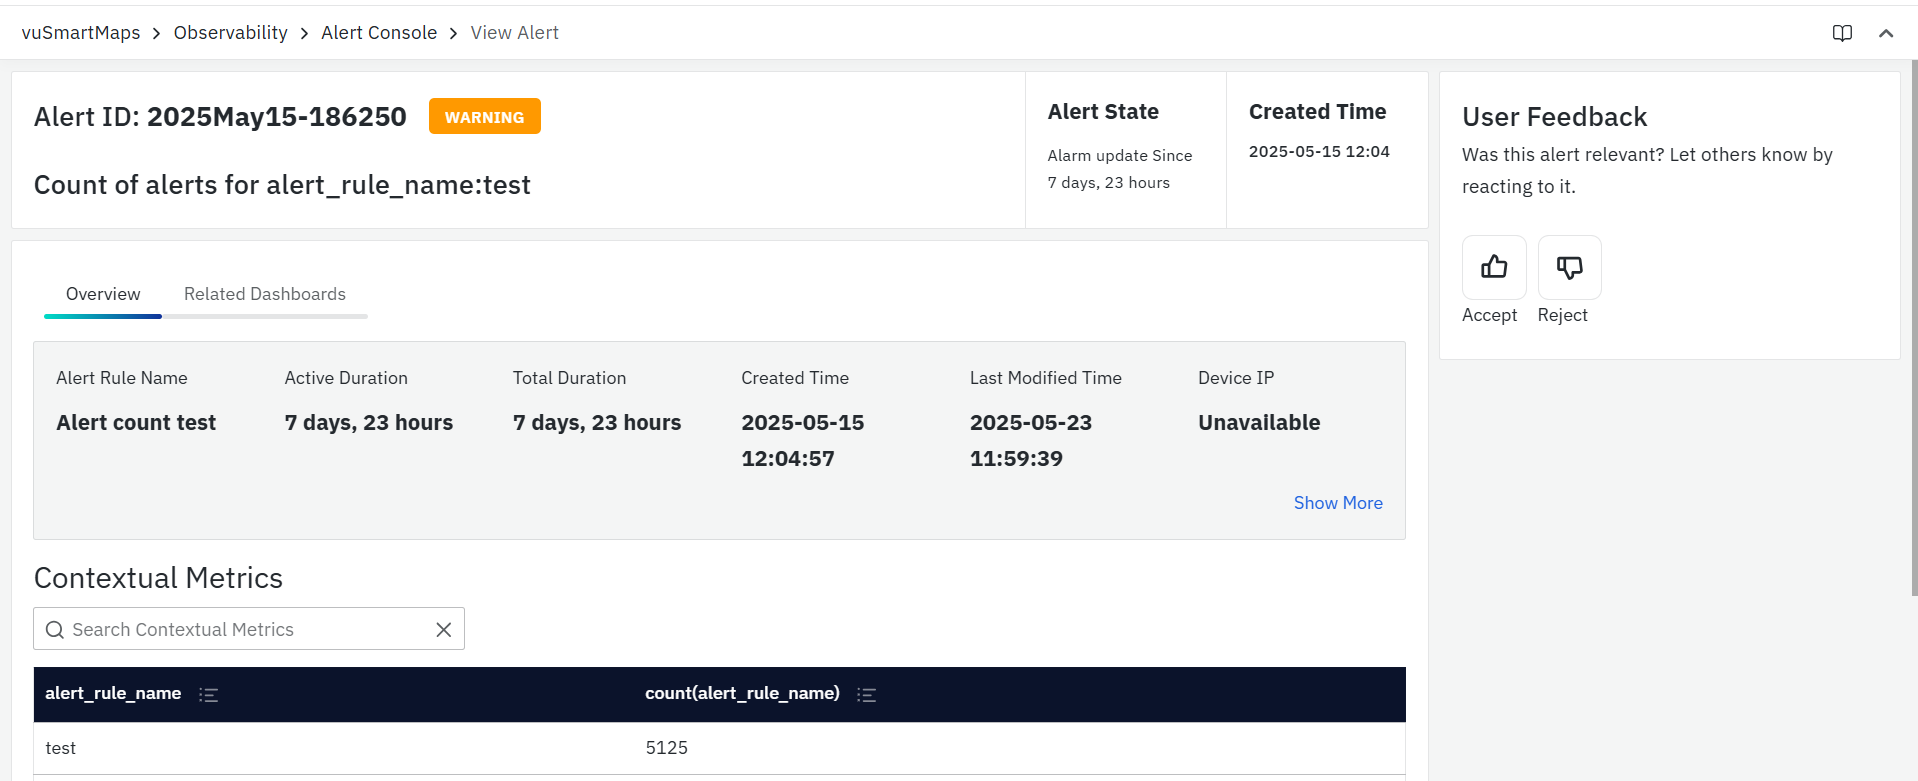This screenshot has width=1918, height=781.
Task: Collapse the header using the up chevron
Action: 1886,33
